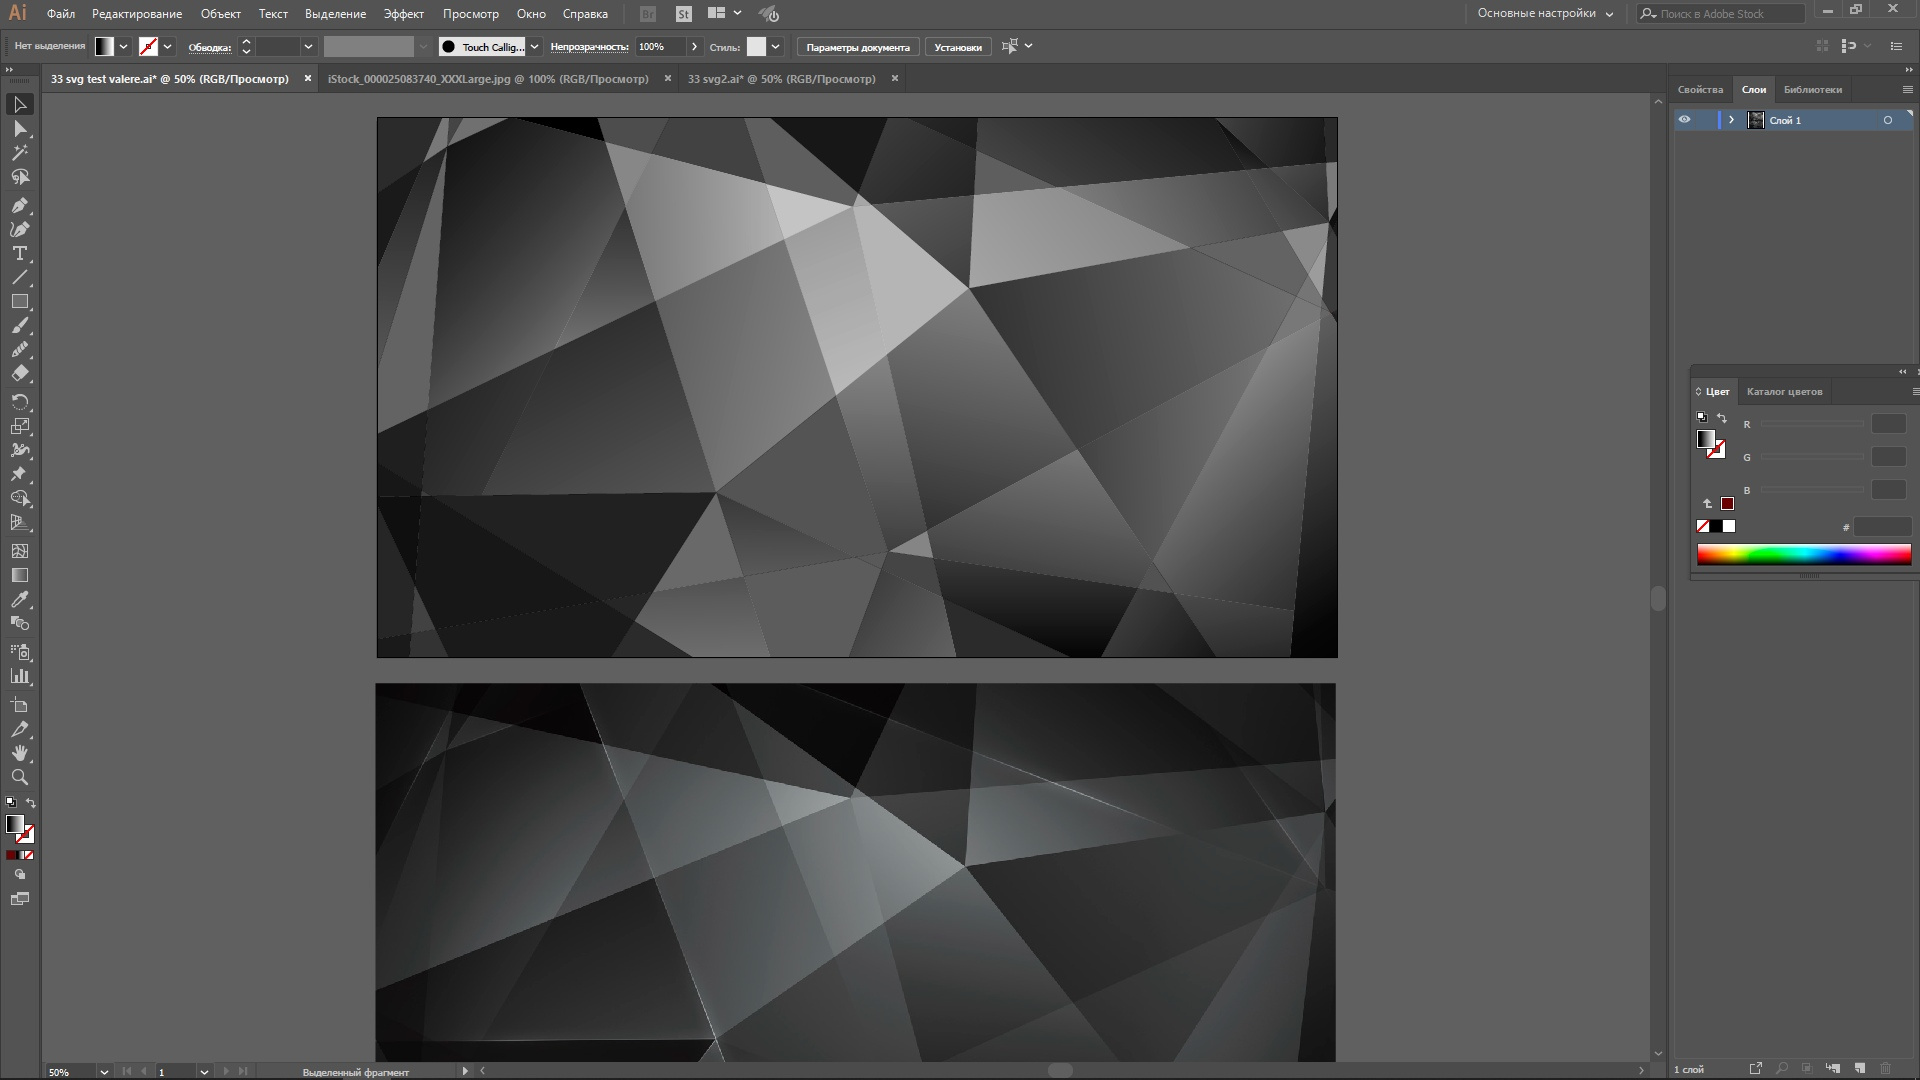Select the Rectangle tool
Screen dimensions: 1920x1080
[20, 301]
